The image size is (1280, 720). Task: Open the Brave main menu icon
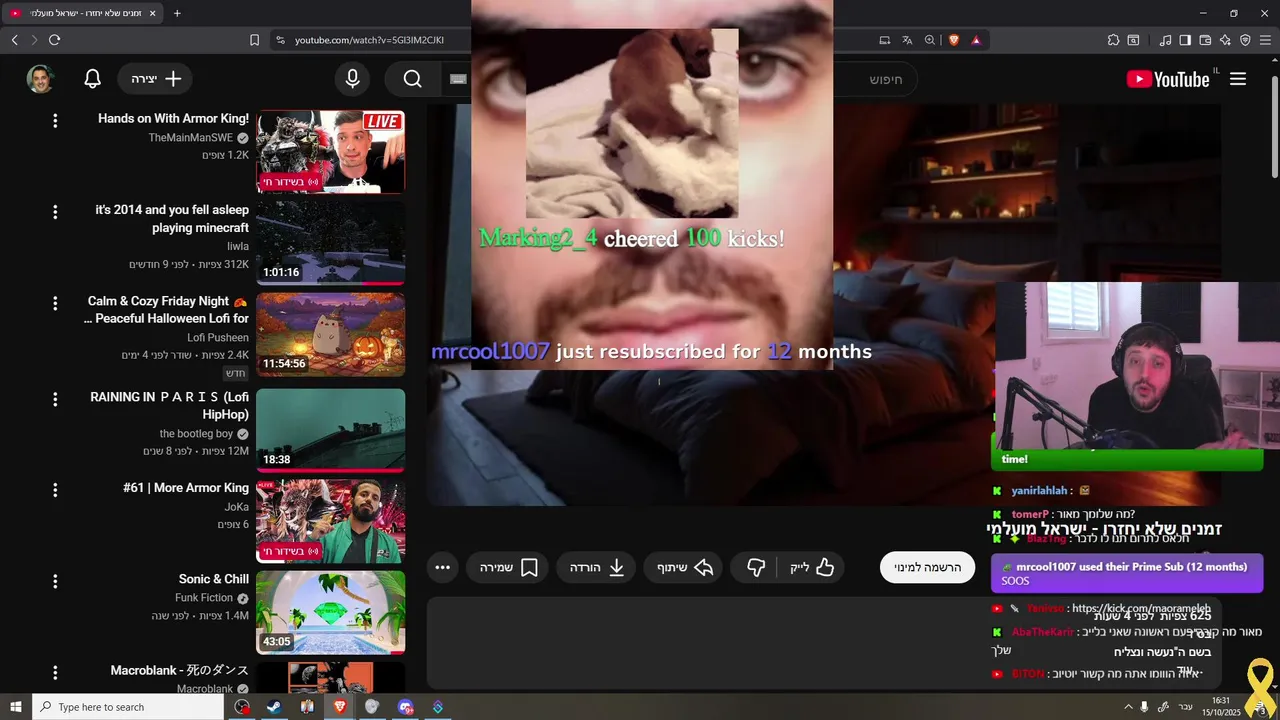click(1265, 40)
